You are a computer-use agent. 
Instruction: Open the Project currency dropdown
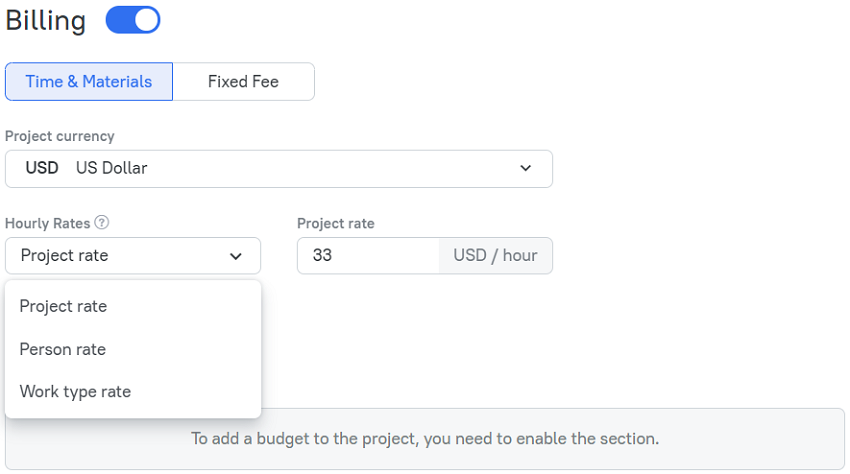coord(279,169)
